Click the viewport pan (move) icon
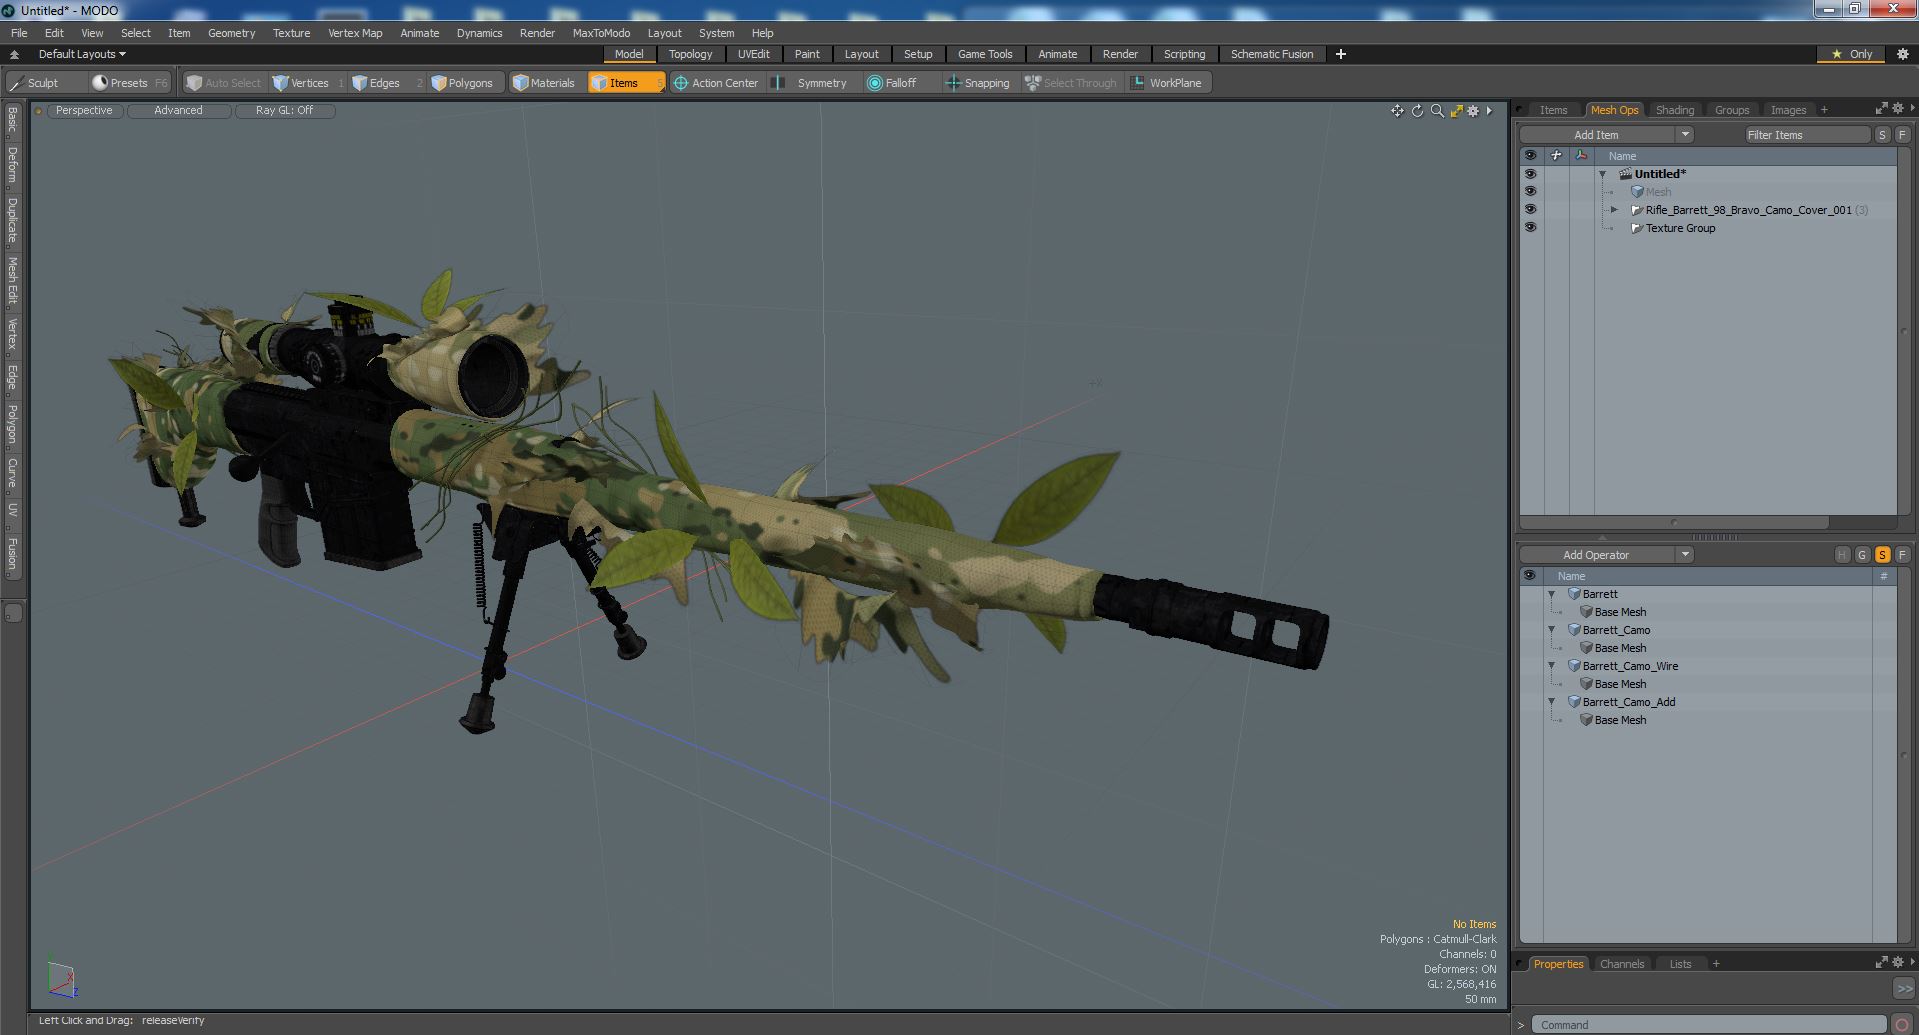The width and height of the screenshot is (1919, 1035). coord(1397,111)
